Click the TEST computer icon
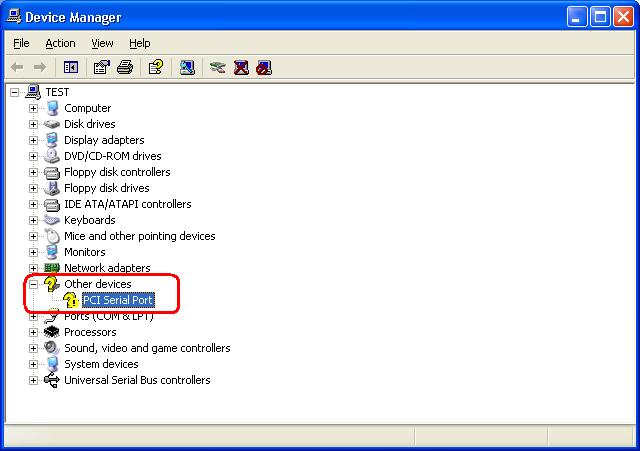Viewport: 640px width, 451px height. coord(33,92)
